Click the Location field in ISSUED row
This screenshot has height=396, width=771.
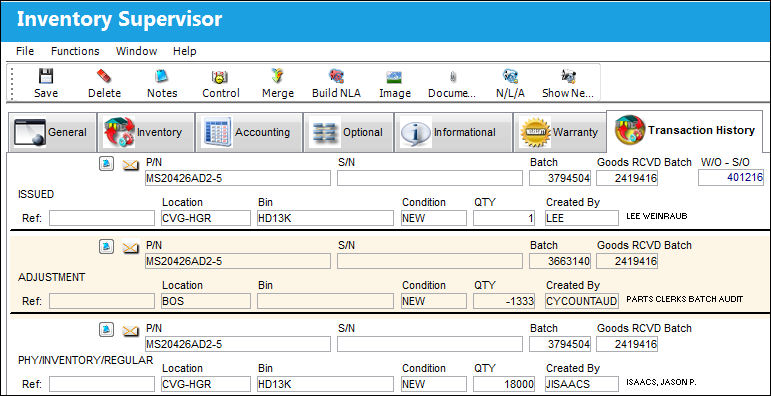tap(206, 218)
